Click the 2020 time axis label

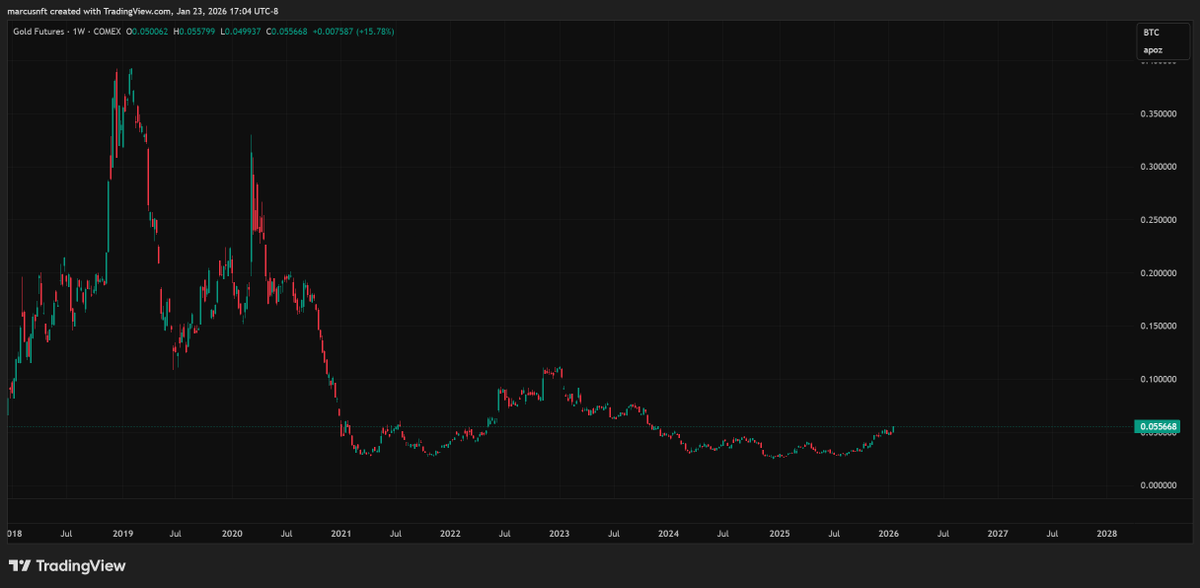click(x=232, y=534)
